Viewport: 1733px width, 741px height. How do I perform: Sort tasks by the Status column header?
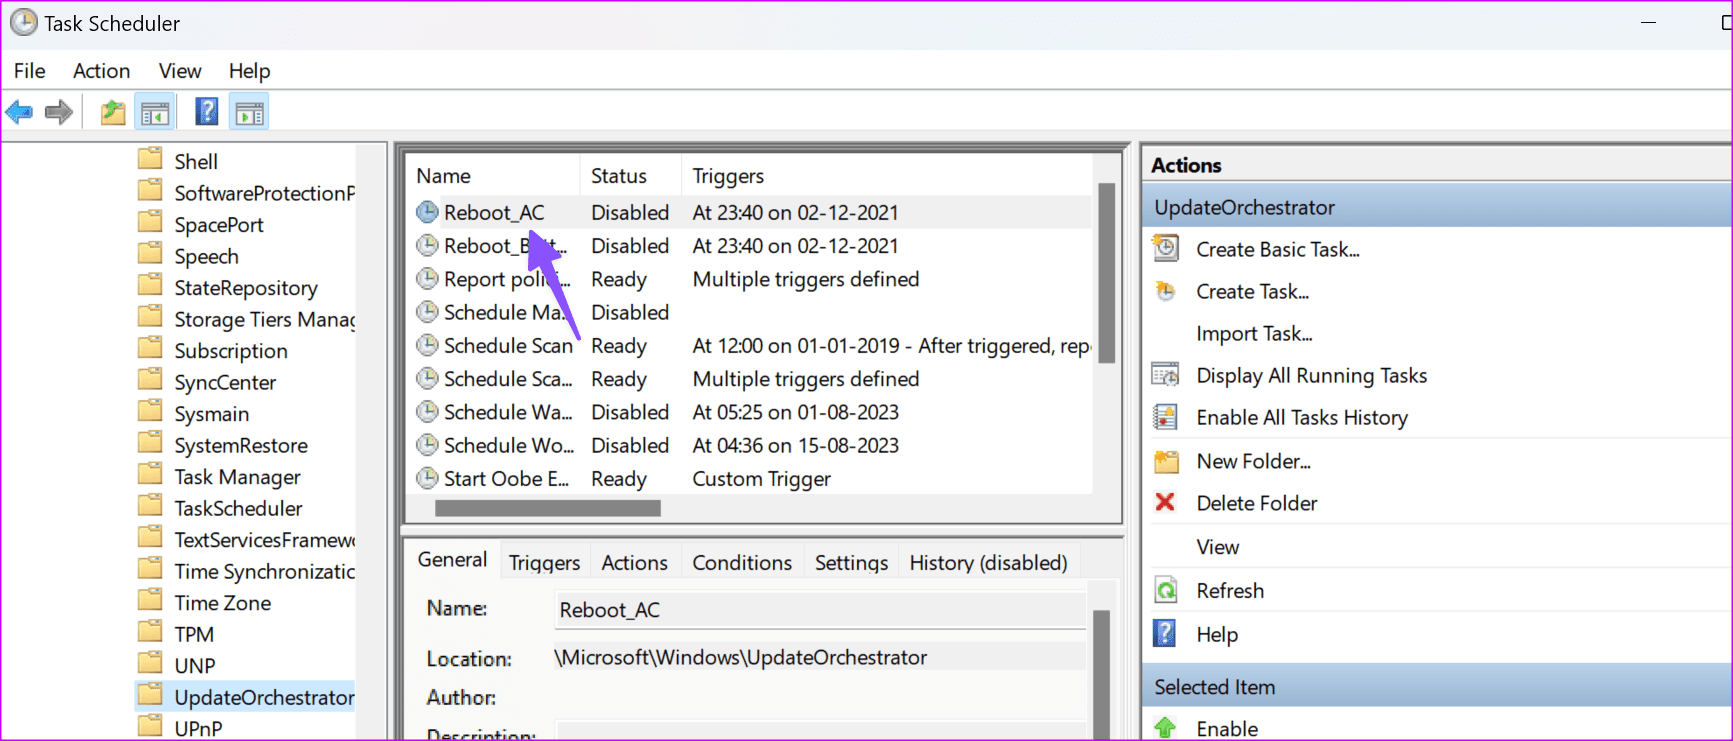pos(630,176)
